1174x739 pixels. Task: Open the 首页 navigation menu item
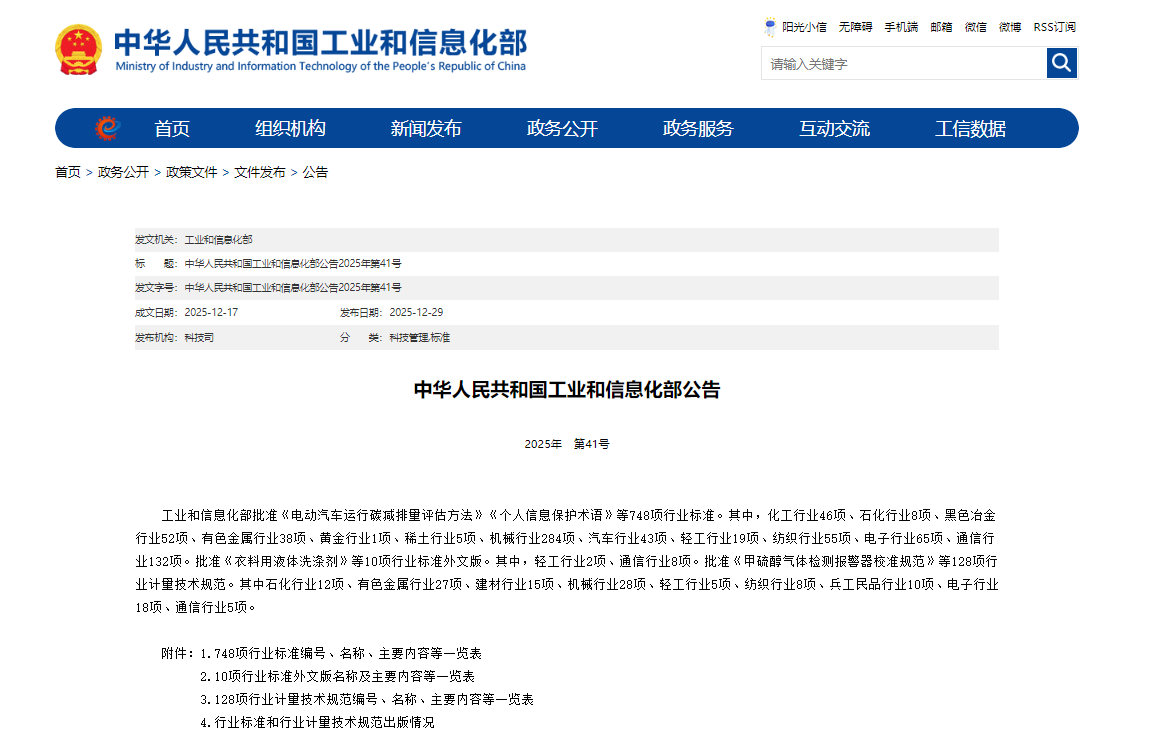coord(172,128)
